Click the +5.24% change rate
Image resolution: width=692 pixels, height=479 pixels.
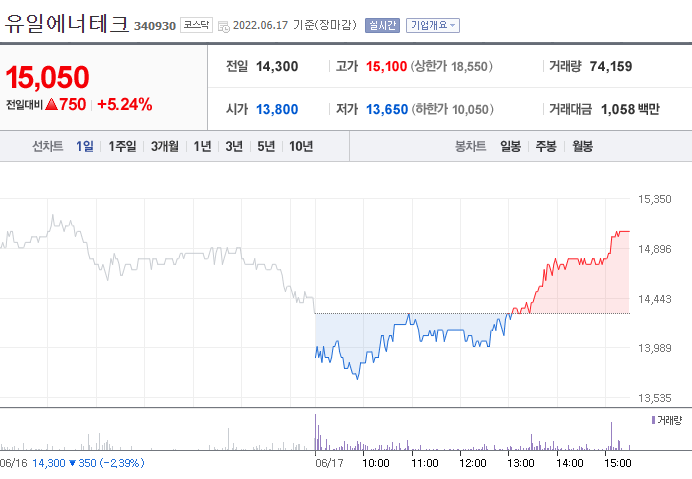[124, 105]
